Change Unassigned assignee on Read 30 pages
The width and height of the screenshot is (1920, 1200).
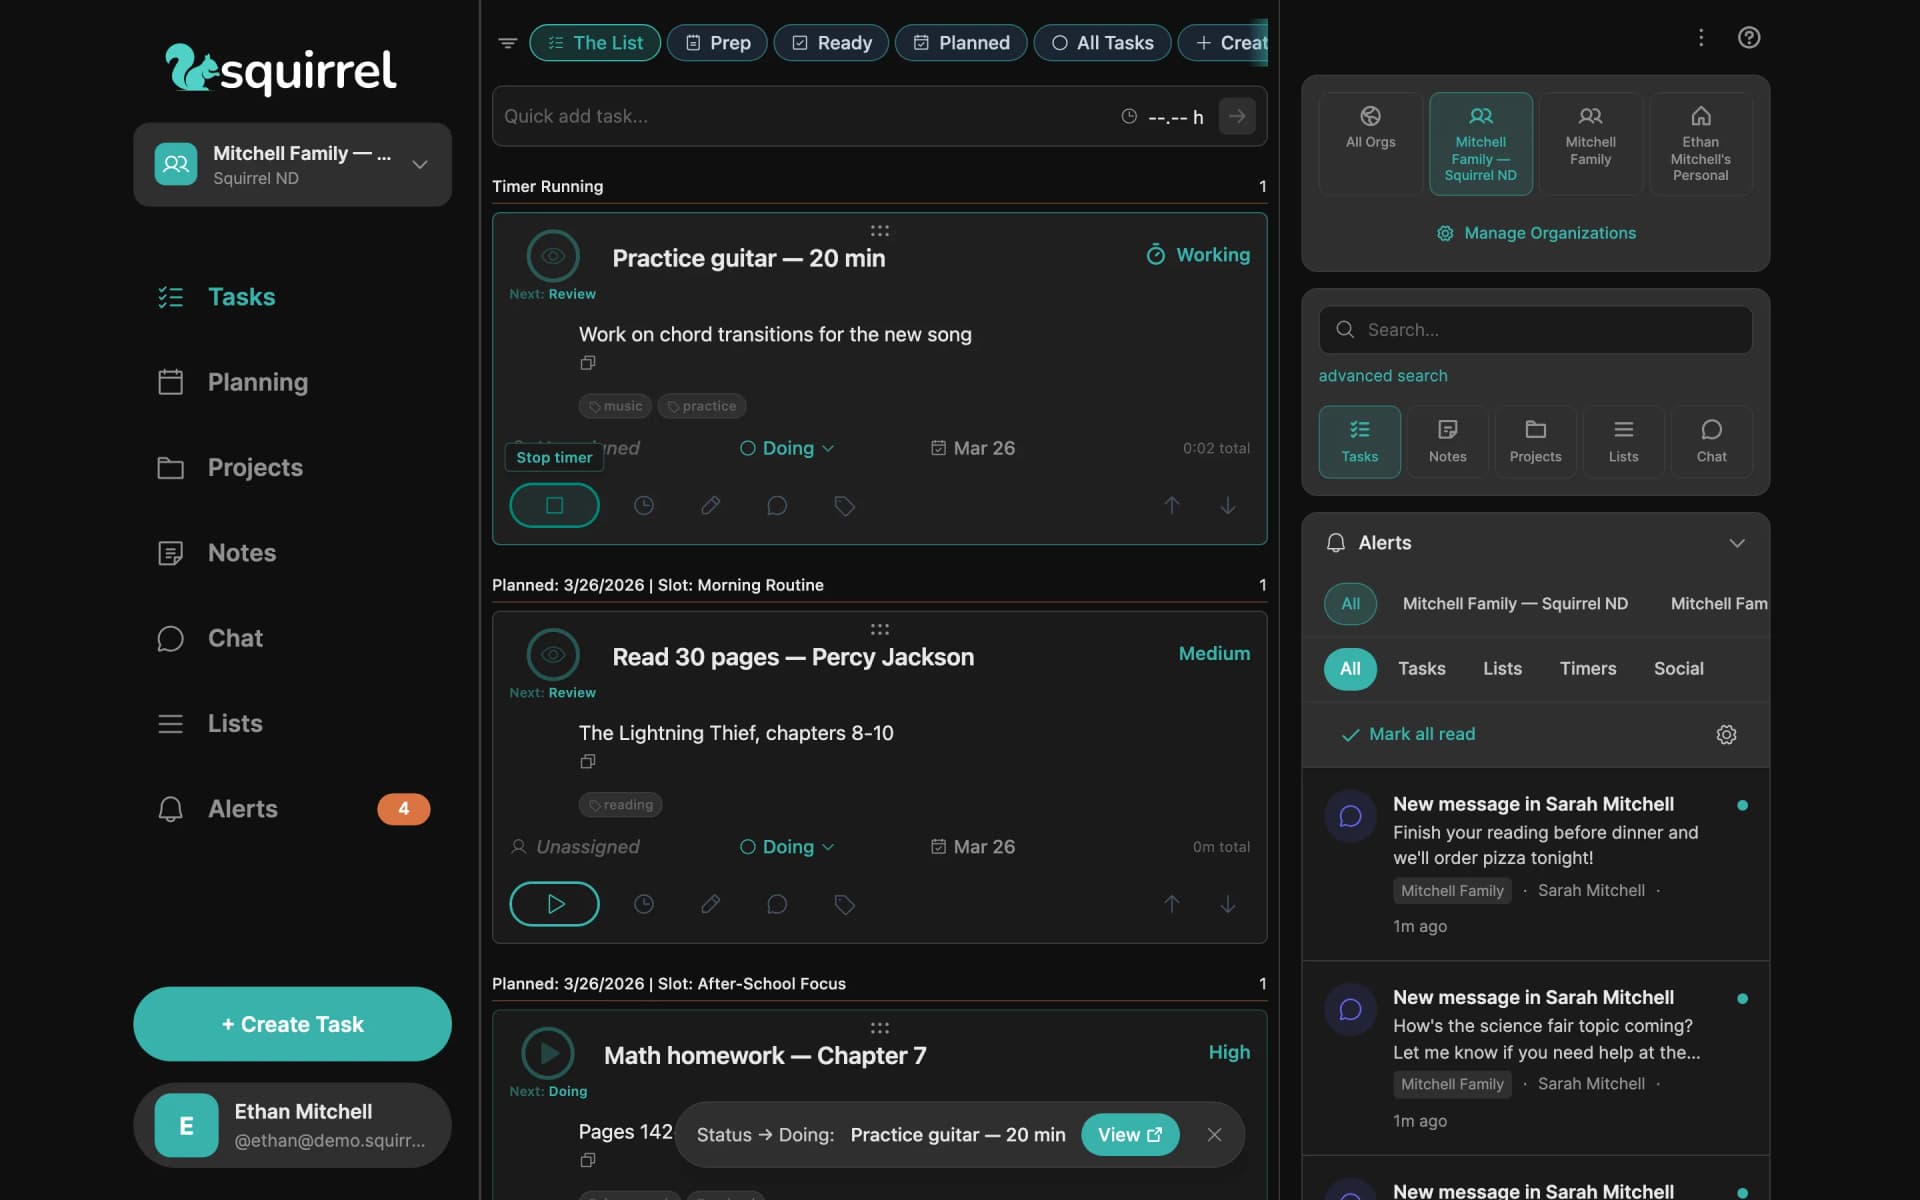(575, 847)
